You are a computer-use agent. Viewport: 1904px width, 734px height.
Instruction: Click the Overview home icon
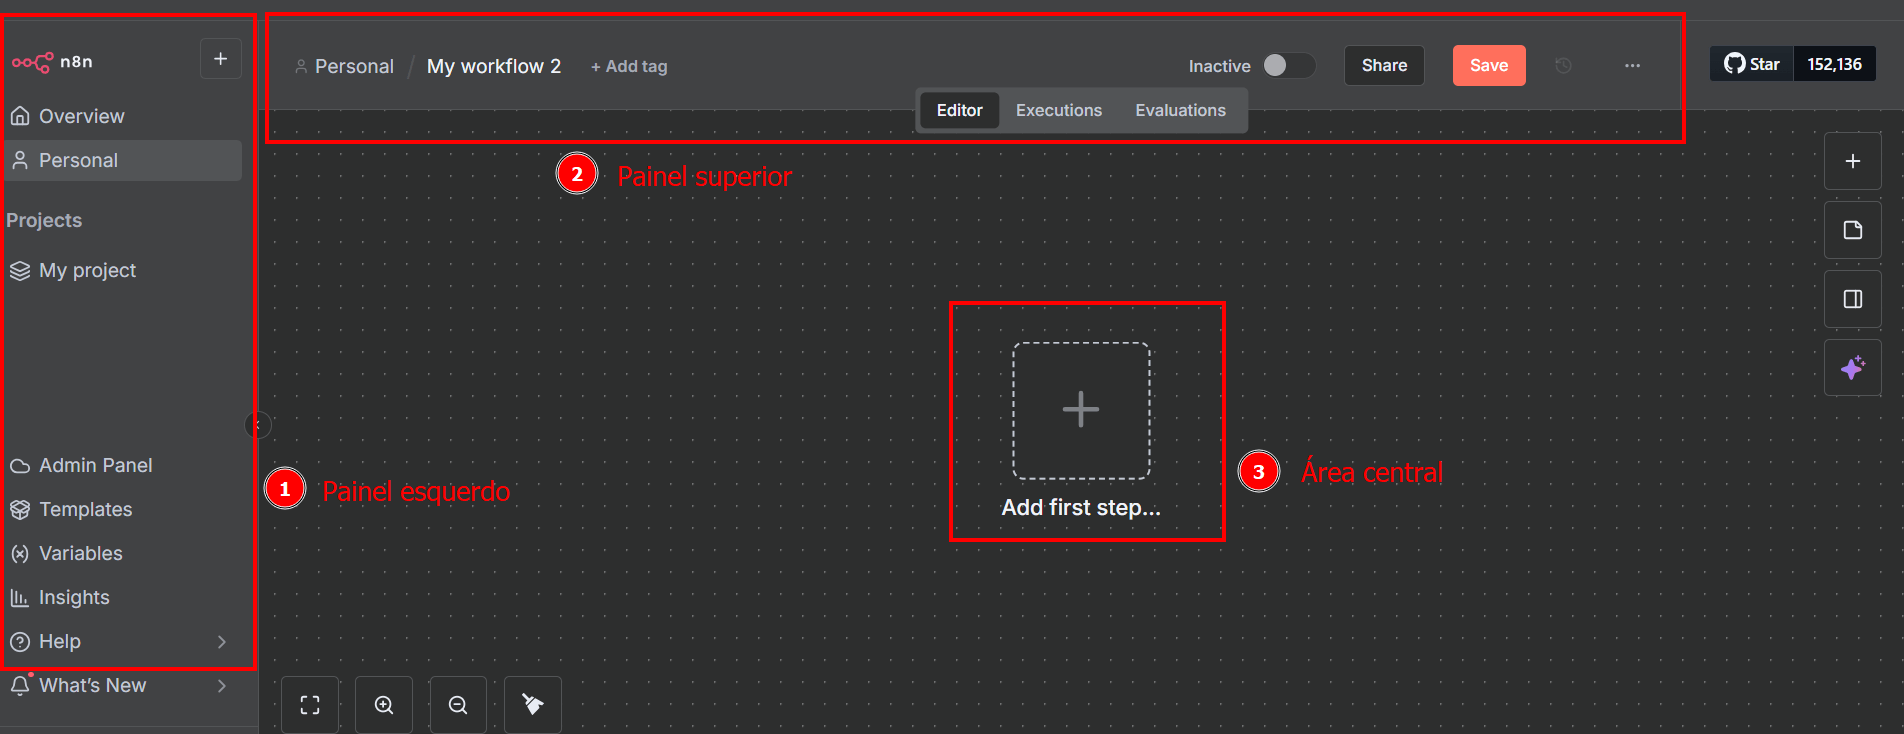tap(20, 116)
